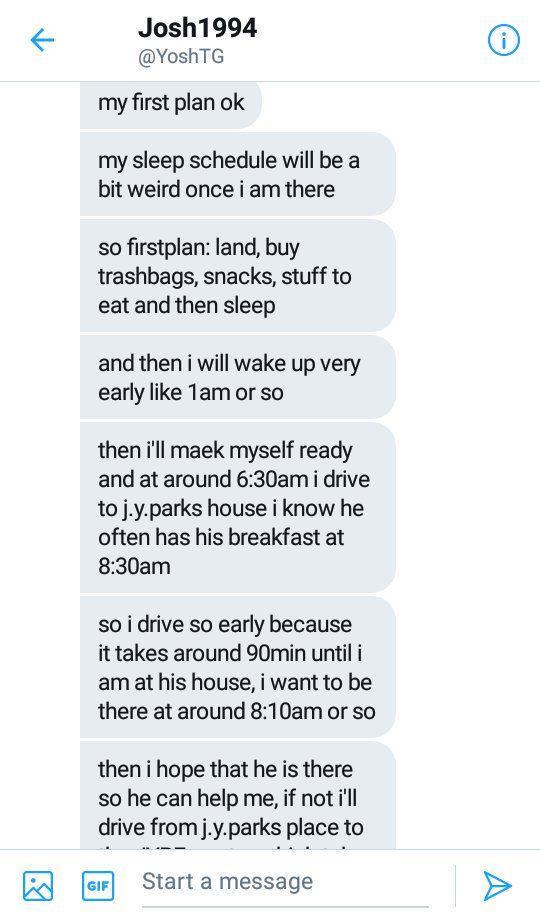Tap the 'wake up very early' message

237,377
